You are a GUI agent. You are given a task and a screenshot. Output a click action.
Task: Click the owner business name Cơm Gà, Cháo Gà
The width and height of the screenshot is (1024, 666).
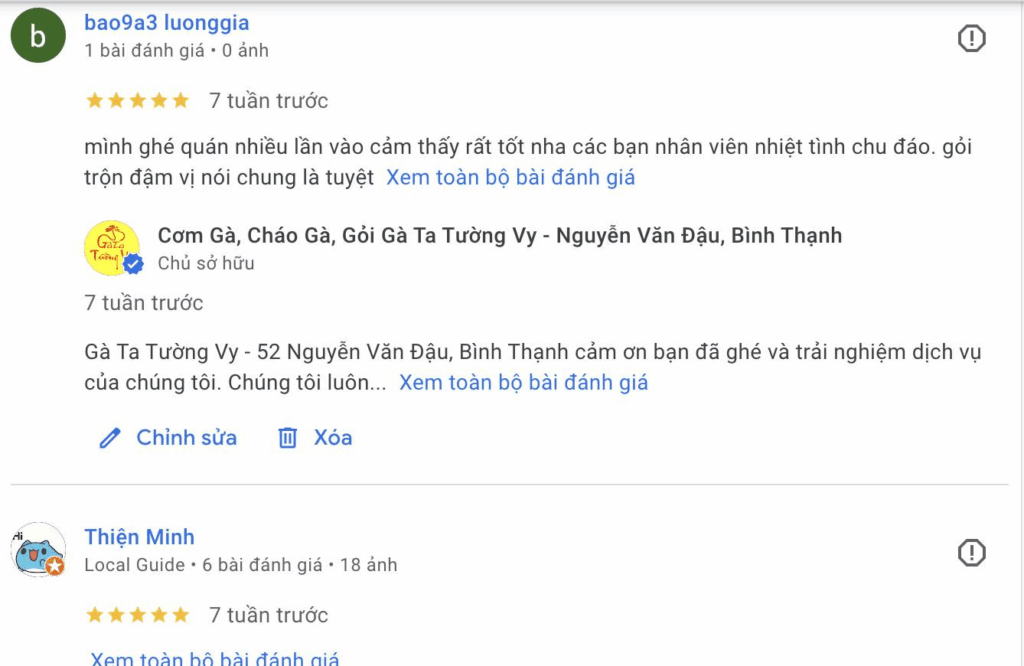499,236
